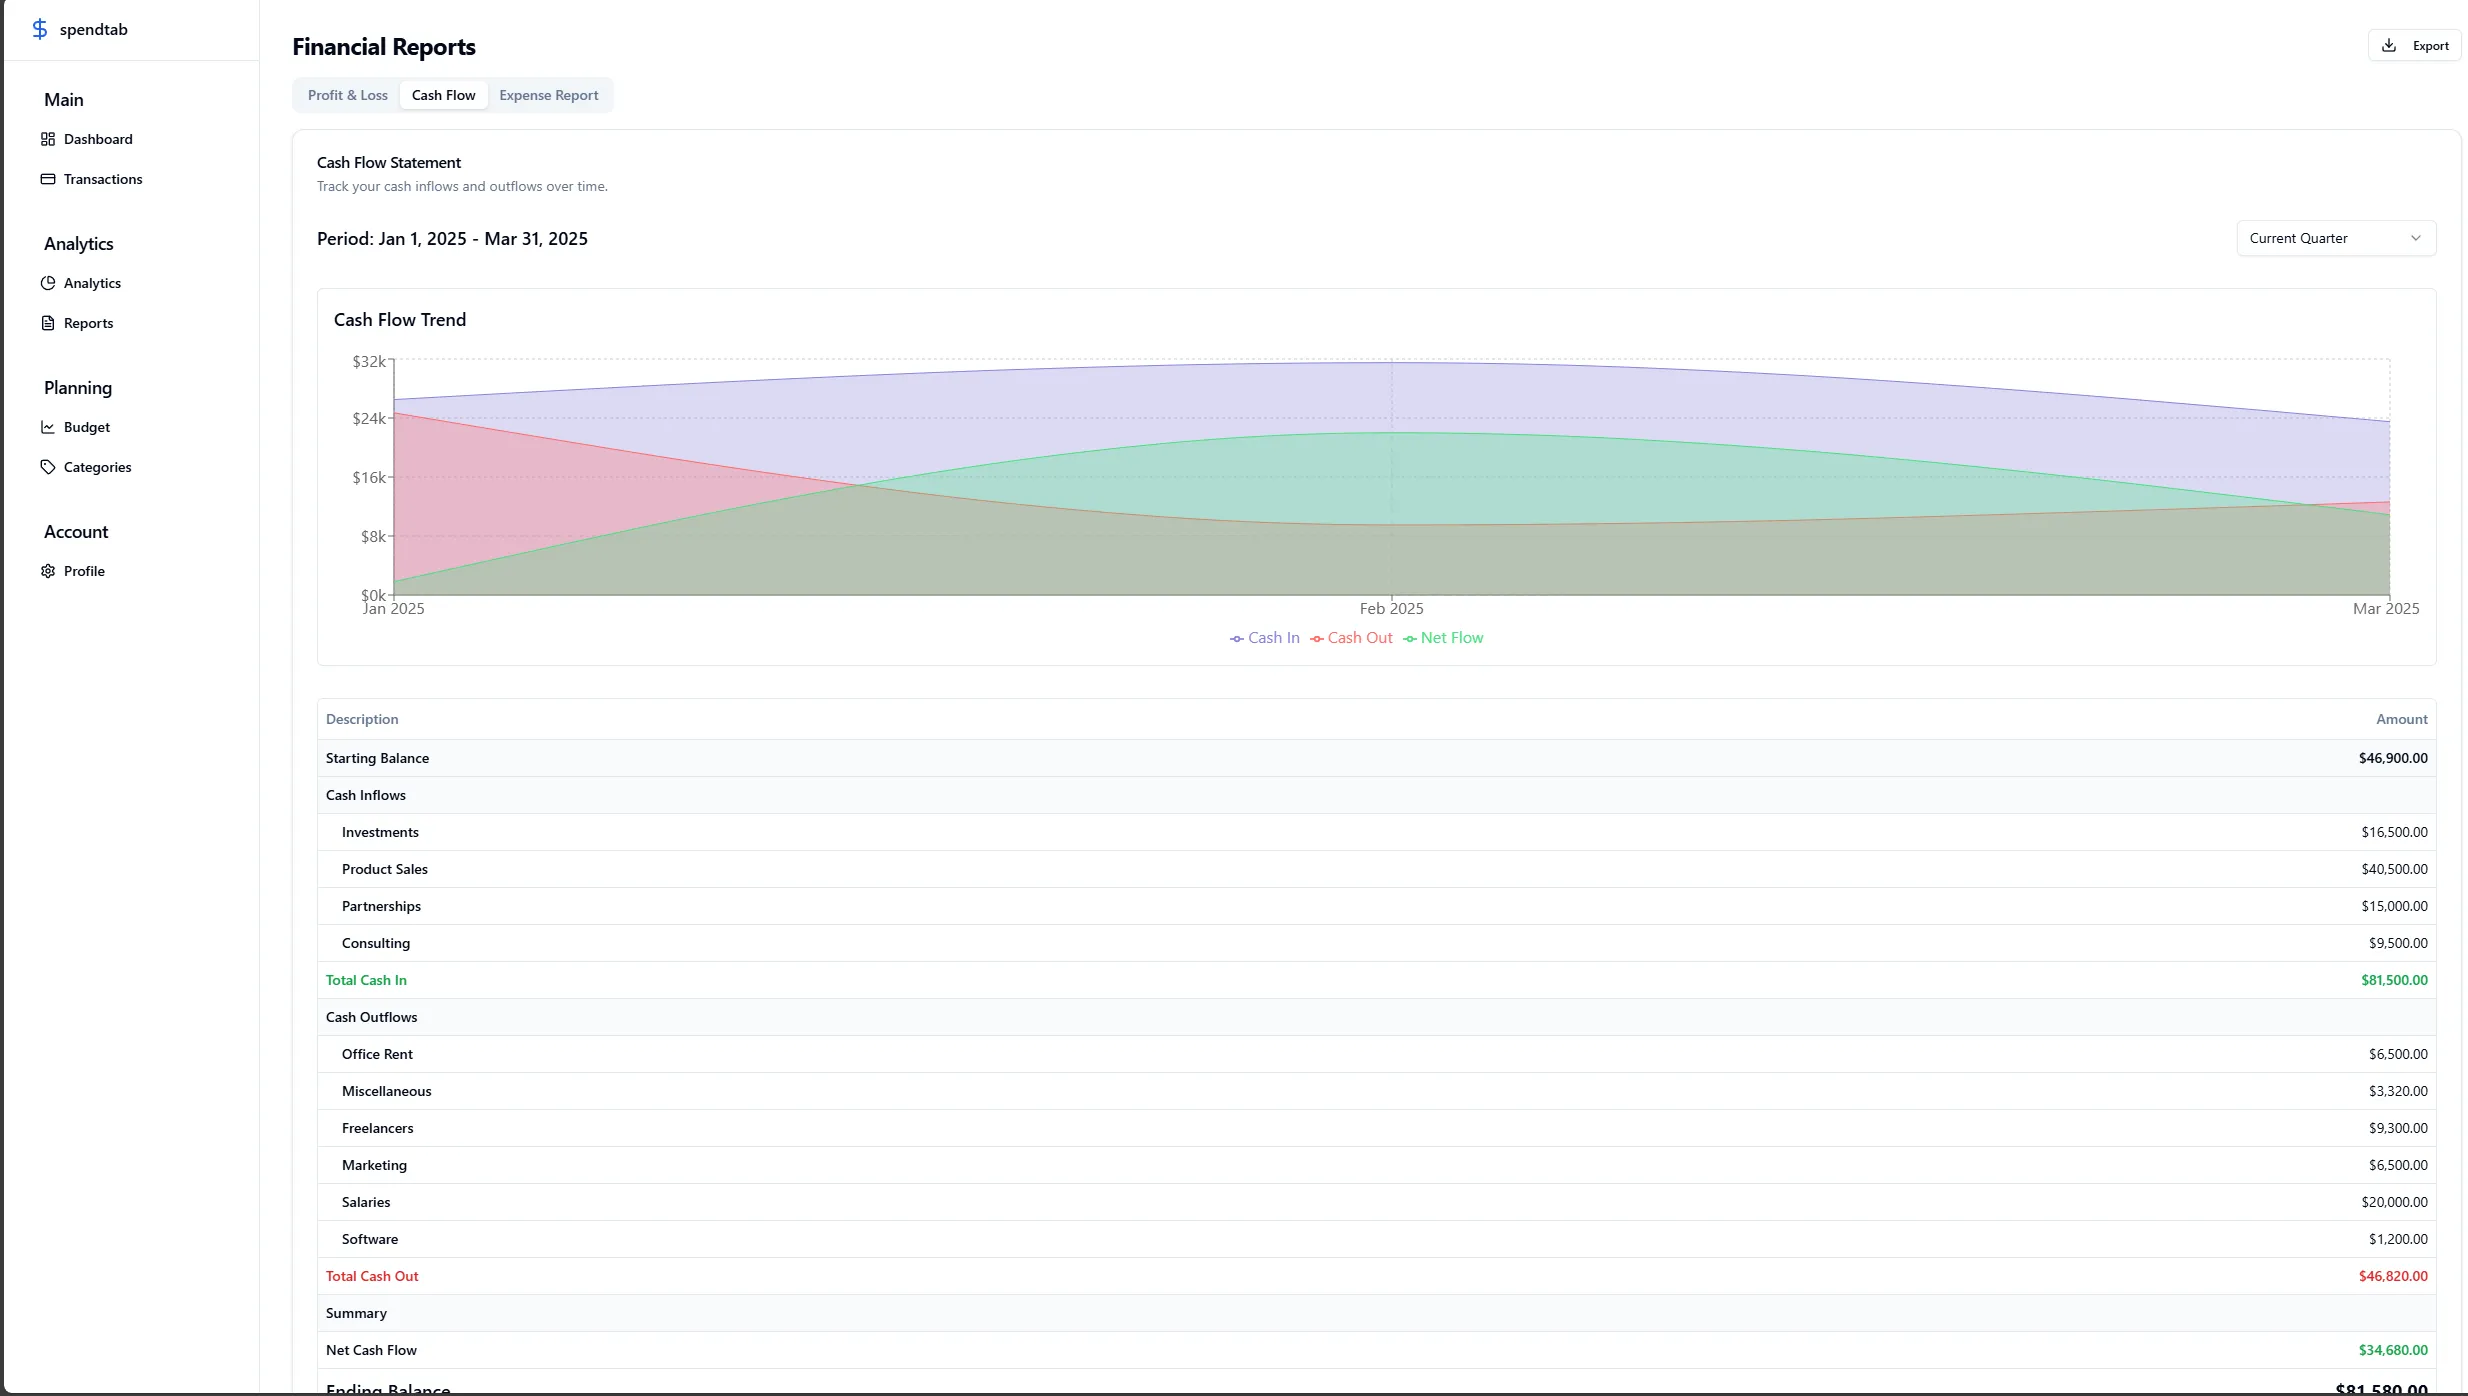Screen dimensions: 2468x1396
Task: Open the Dashboard grid icon
Action: click(48, 139)
